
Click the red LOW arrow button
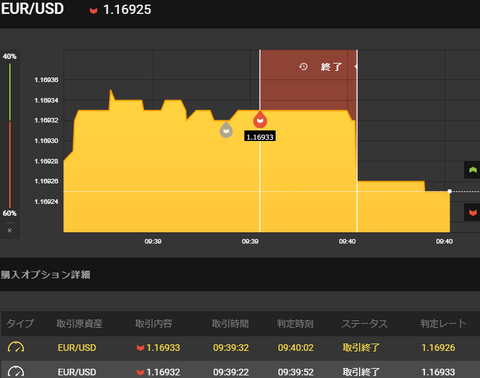pos(472,212)
